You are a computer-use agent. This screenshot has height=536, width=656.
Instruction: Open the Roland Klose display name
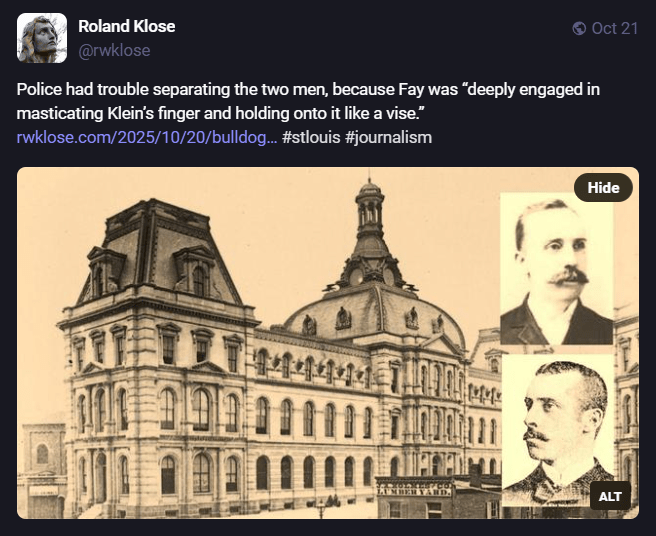[x=127, y=26]
